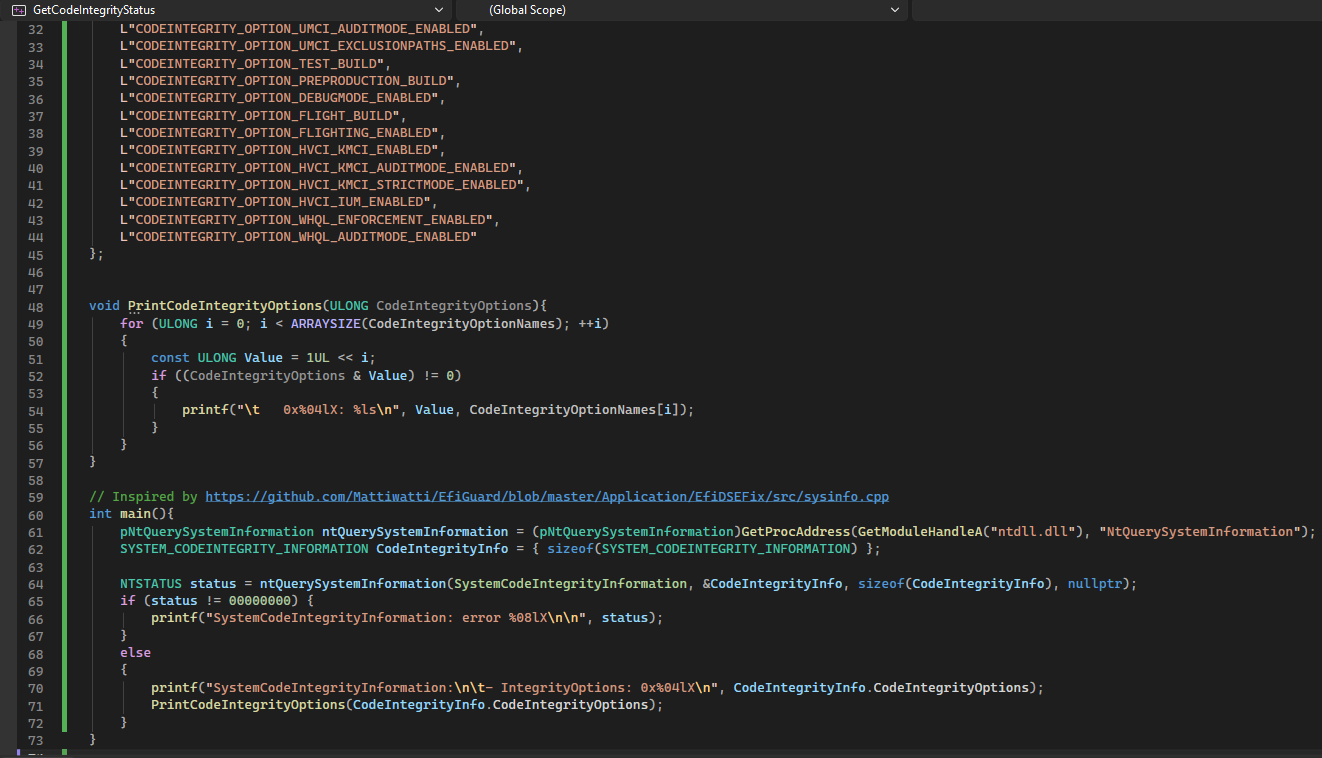This screenshot has width=1322, height=758.
Task: Click line number 45 in the gutter
Action: point(35,254)
